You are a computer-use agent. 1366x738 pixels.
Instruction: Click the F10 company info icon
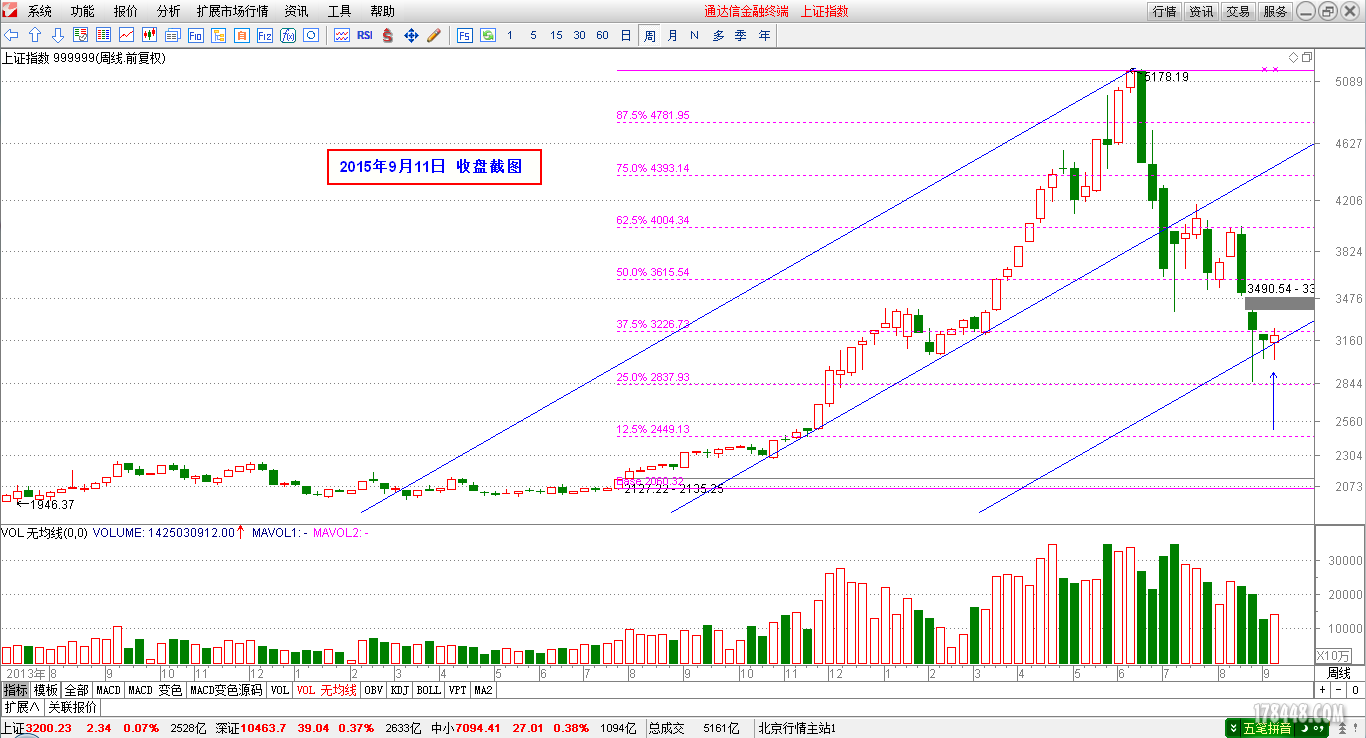pos(195,35)
